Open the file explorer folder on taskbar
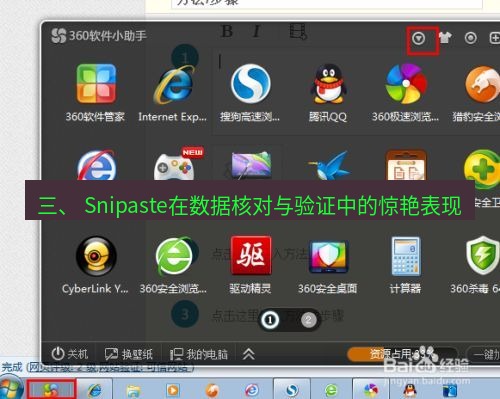Screen dimensions: 500x399 134,391
